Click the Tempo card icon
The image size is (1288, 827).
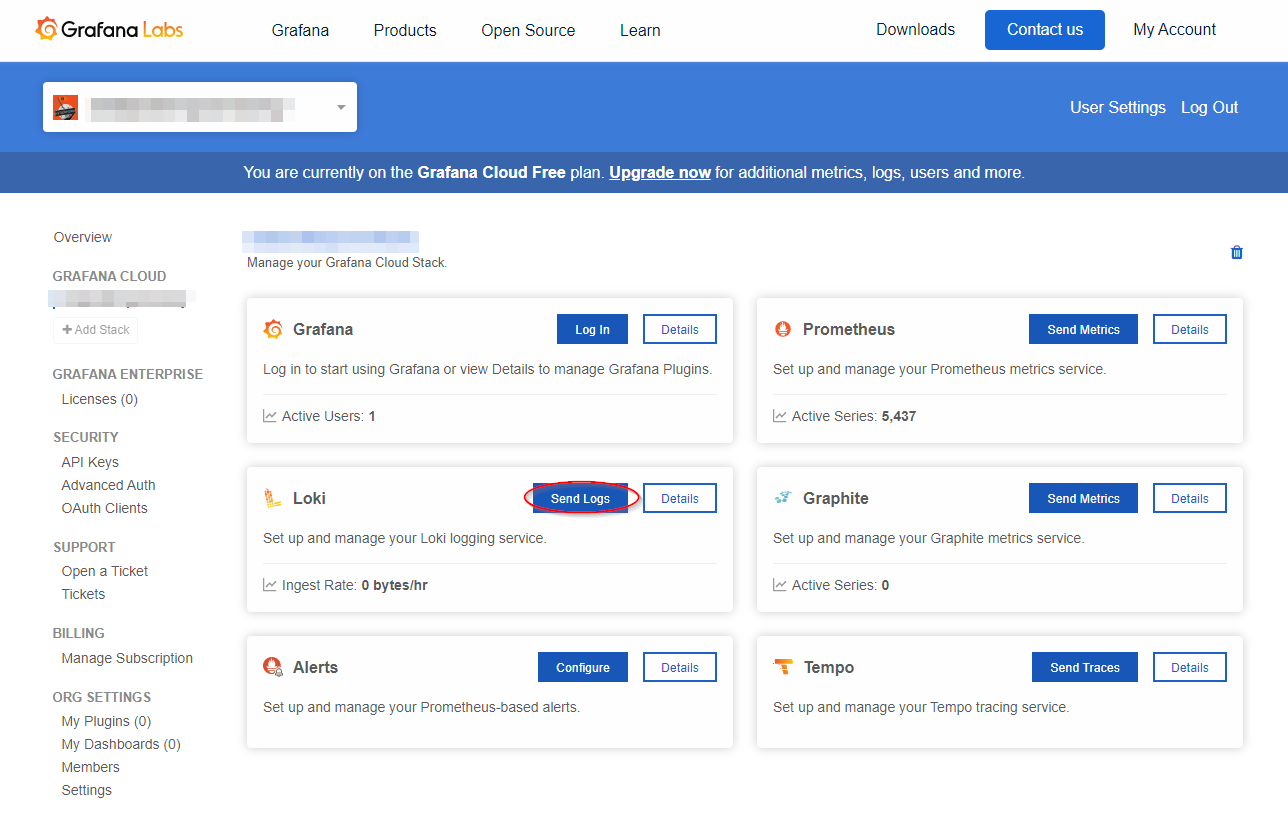tap(784, 667)
